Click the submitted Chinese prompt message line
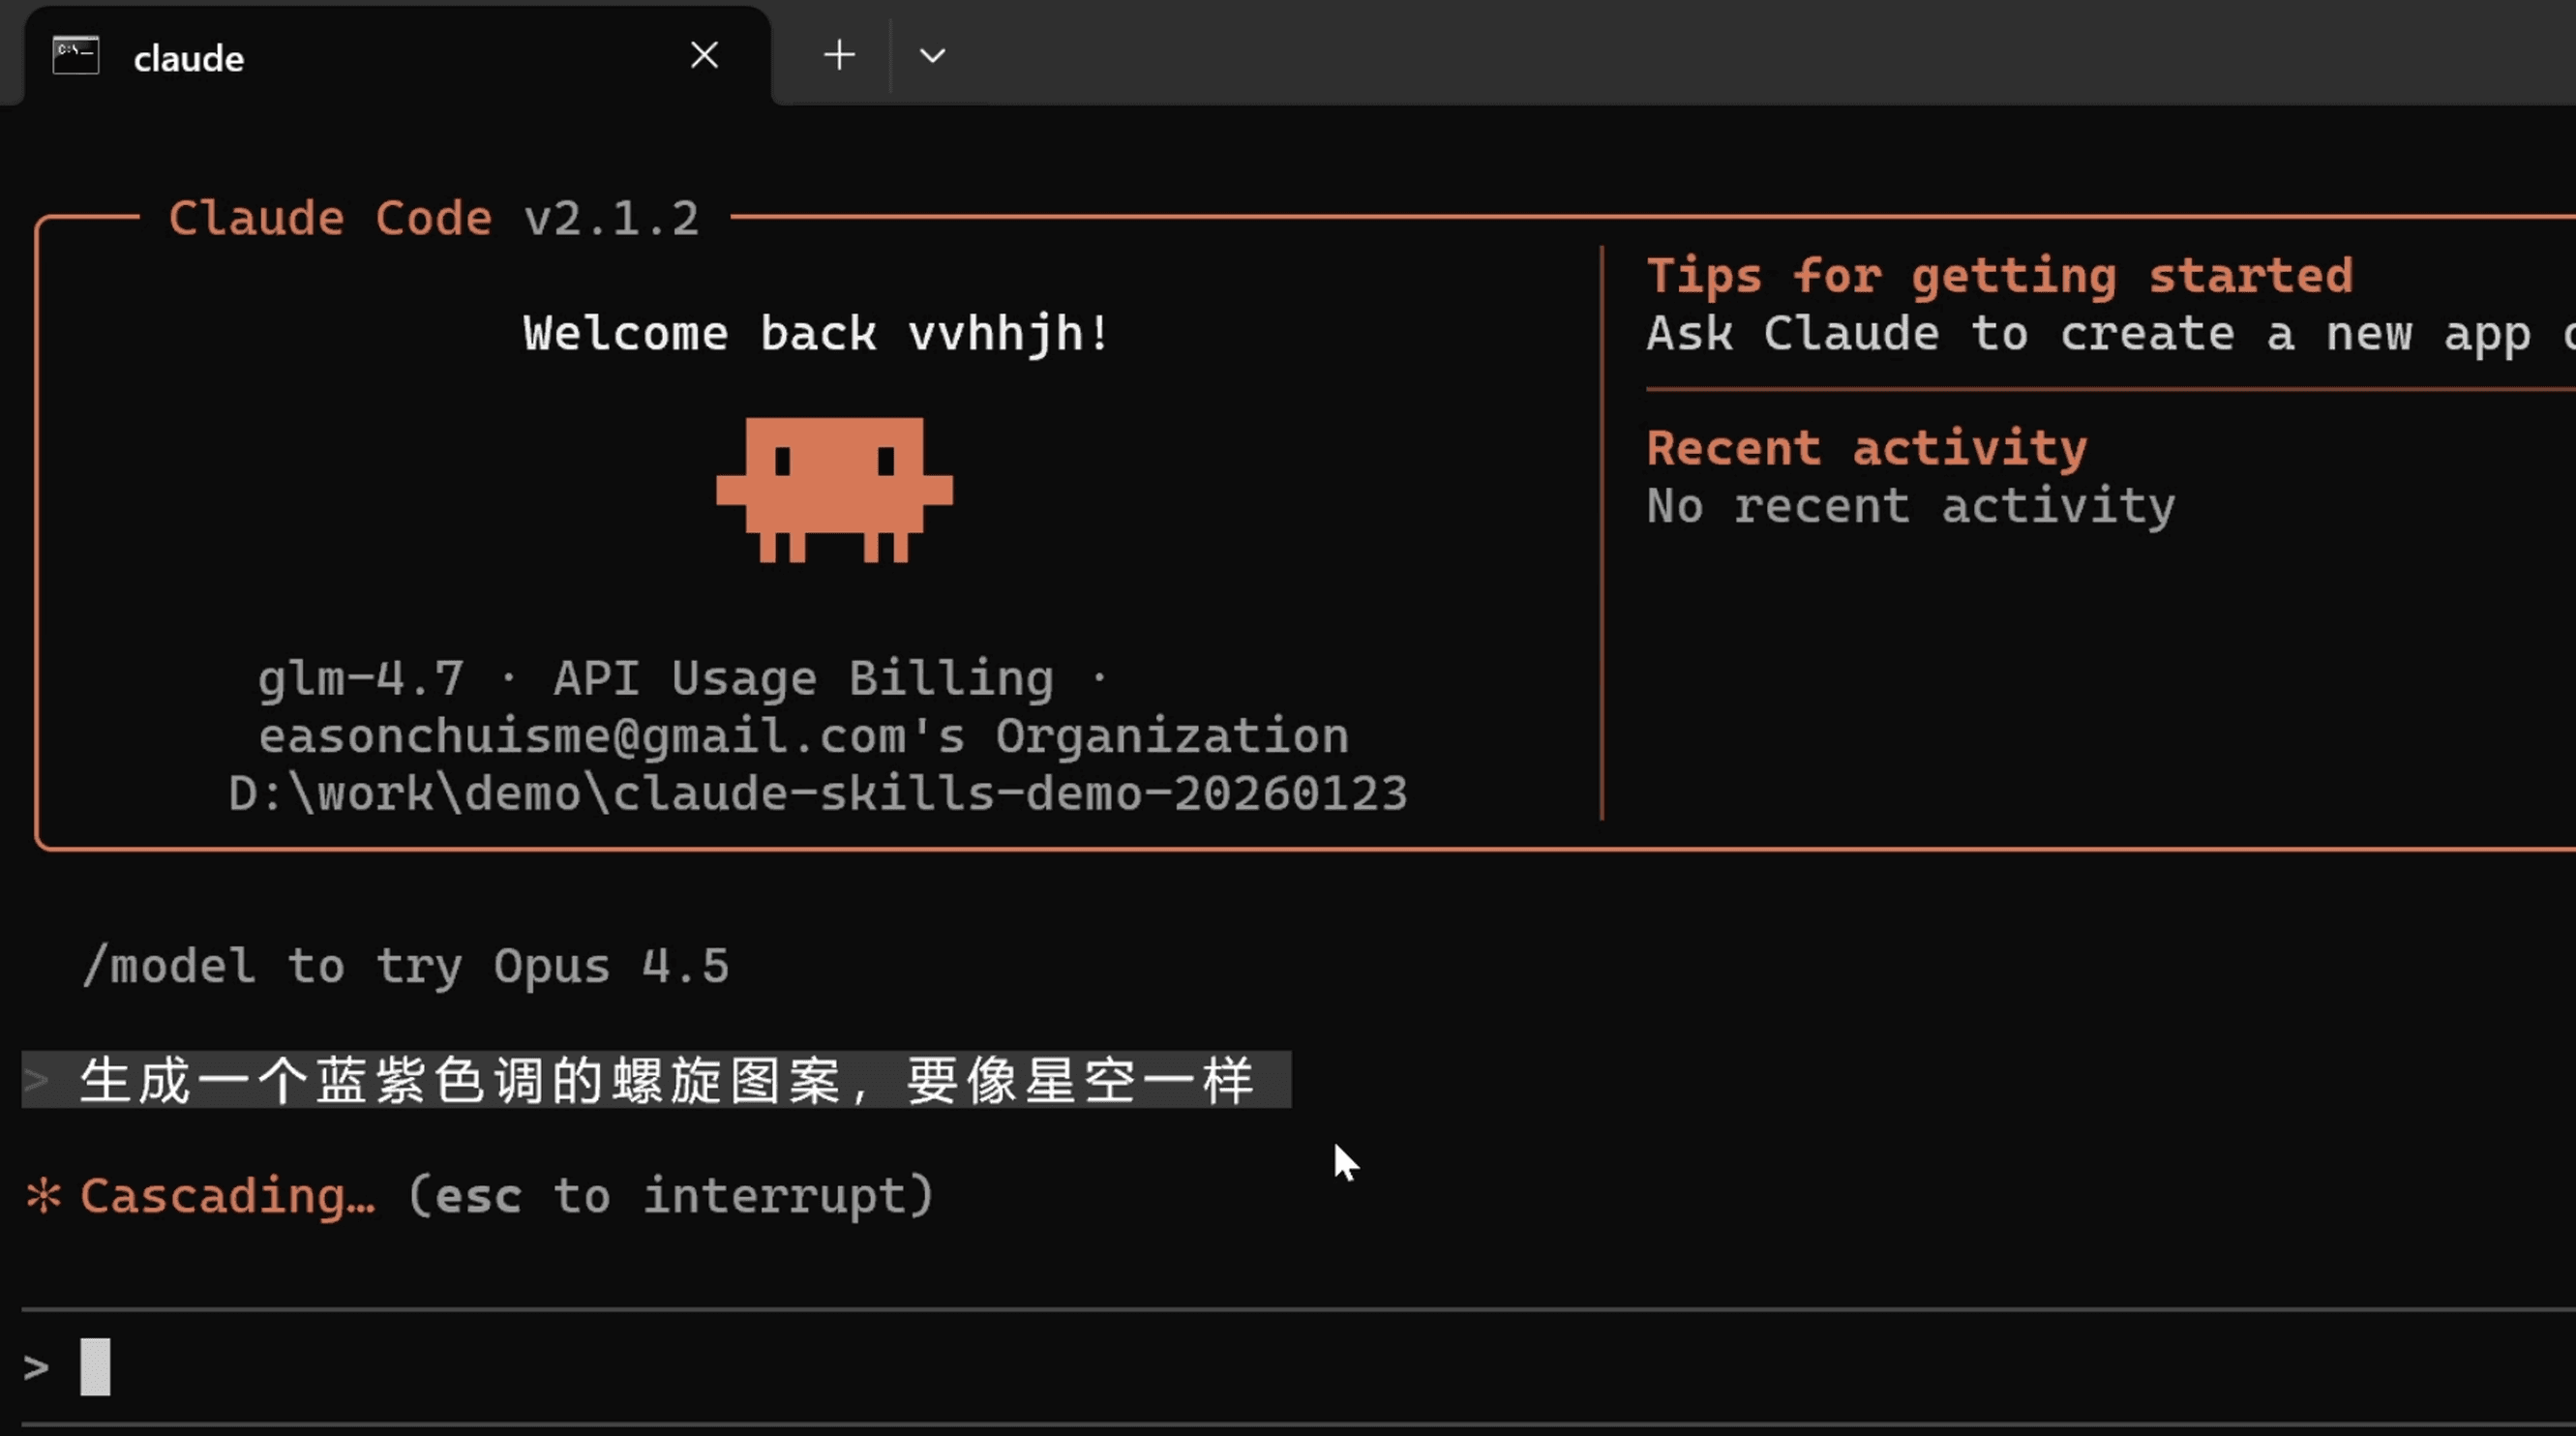 (x=666, y=1081)
